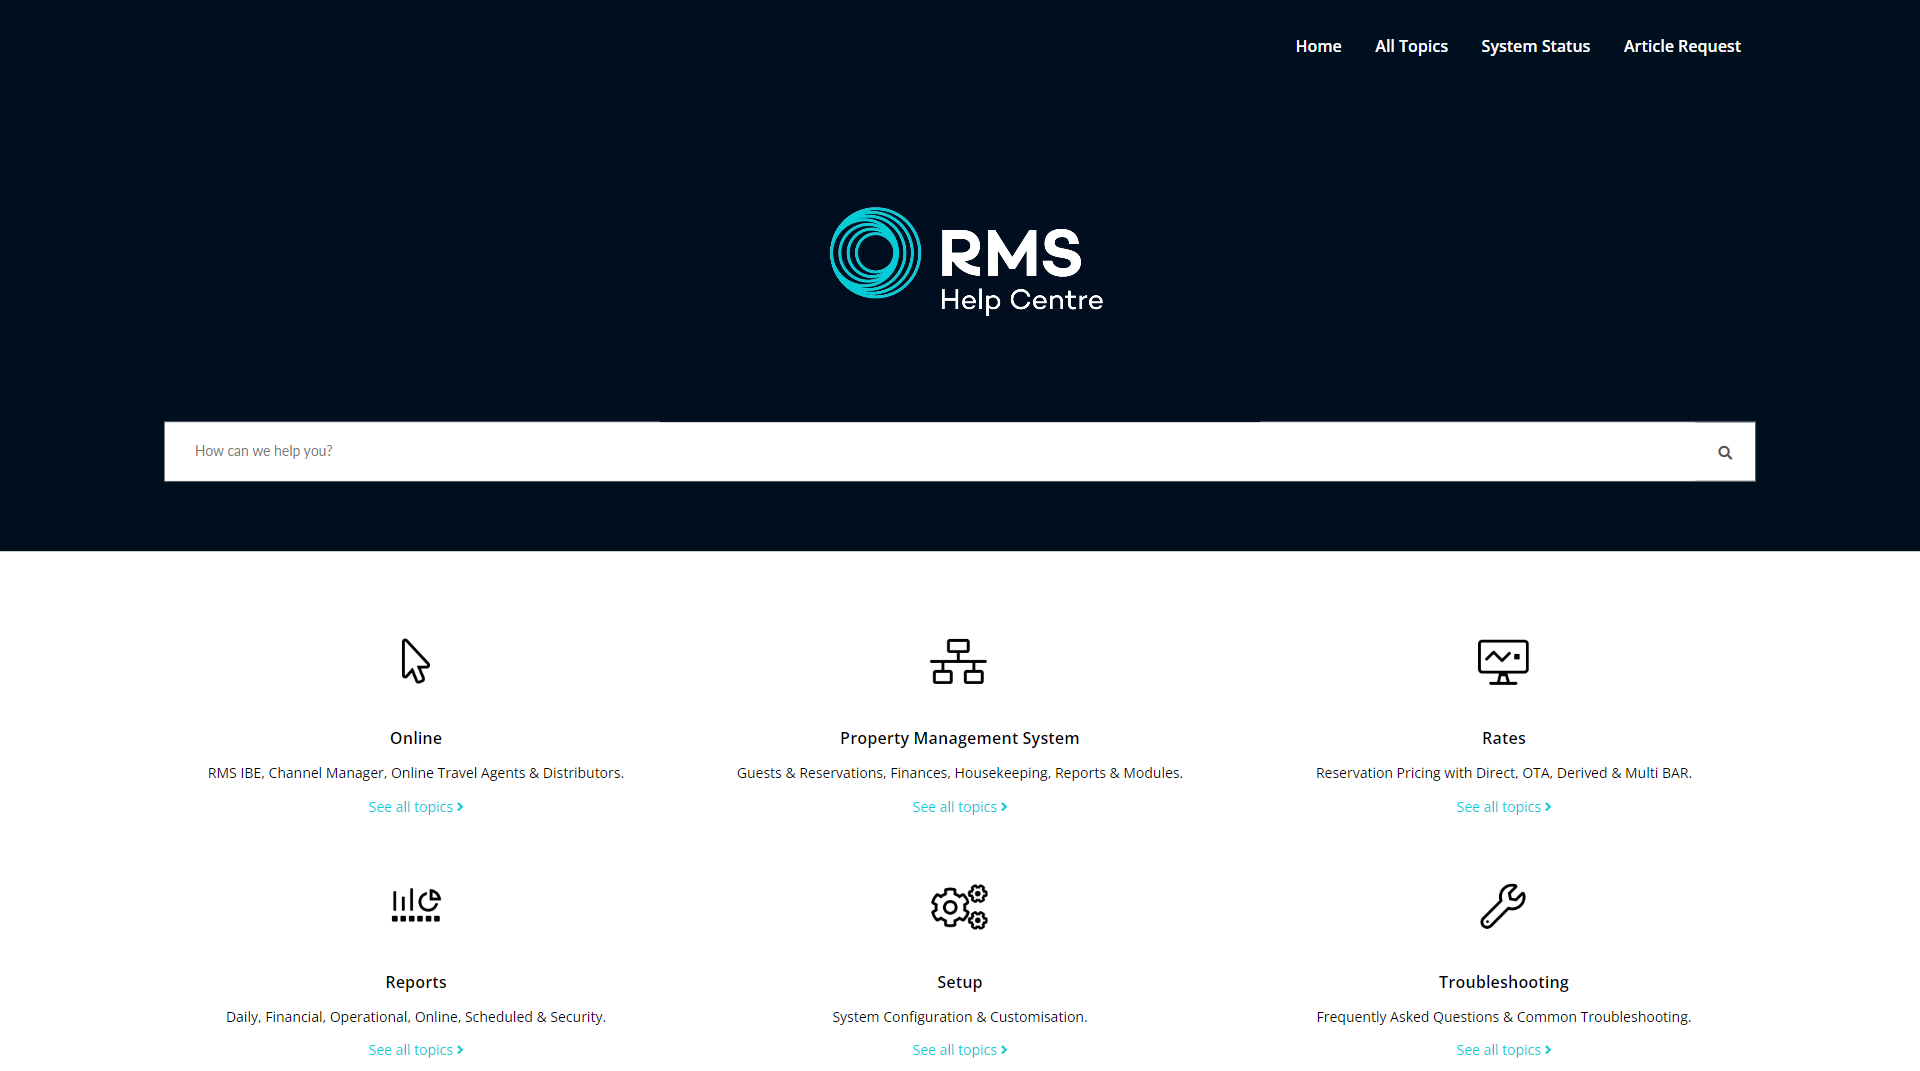Click the Troubleshooting wrench icon
Viewport: 1920px width, 1071px height.
coord(1503,906)
